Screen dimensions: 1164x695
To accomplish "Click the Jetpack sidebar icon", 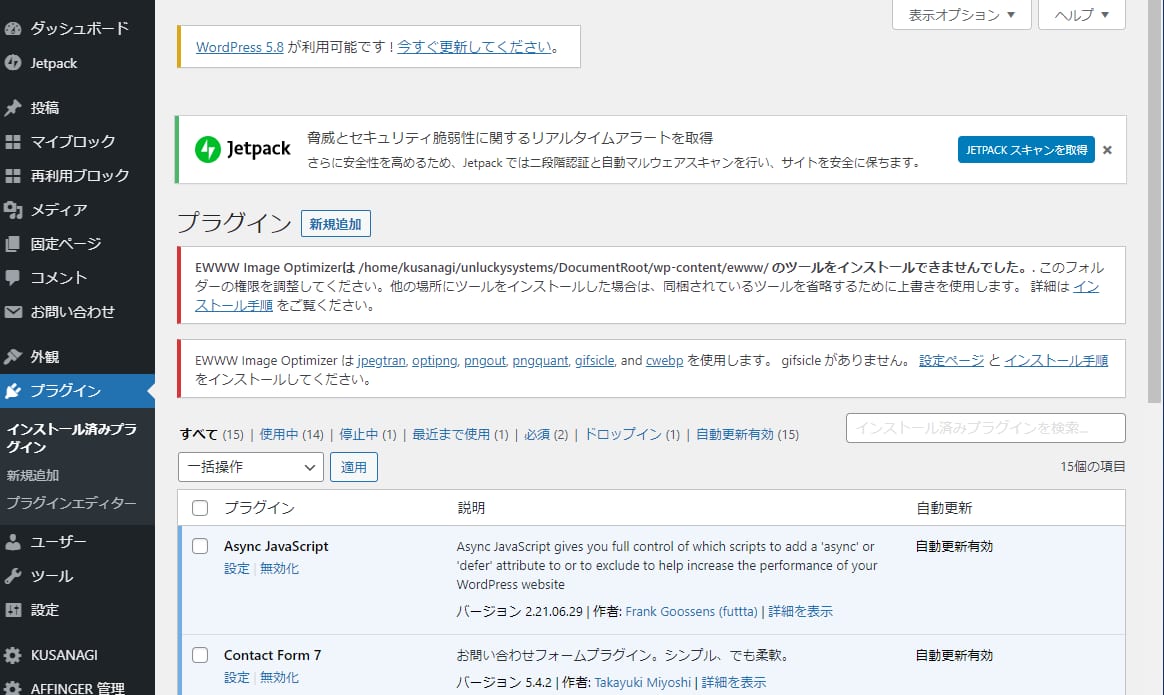I will 13,63.
